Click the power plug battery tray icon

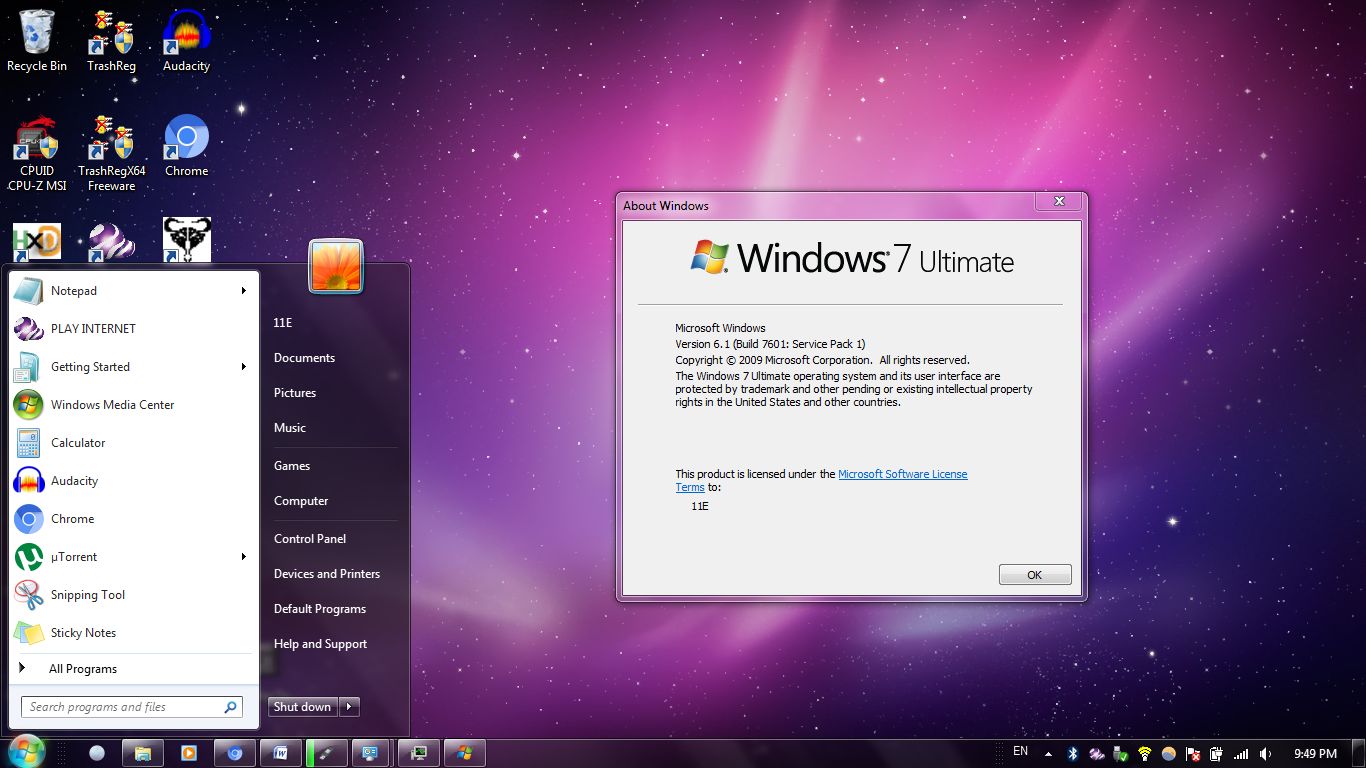[1217, 754]
